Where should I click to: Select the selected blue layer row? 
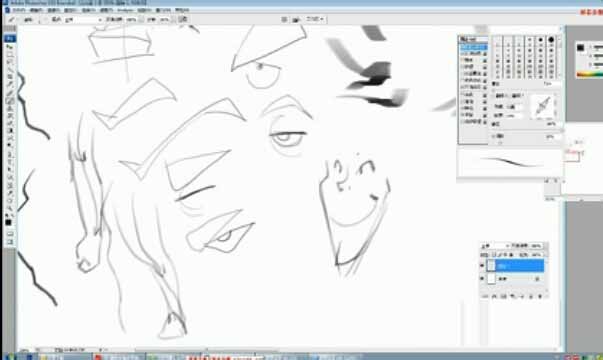(x=515, y=265)
